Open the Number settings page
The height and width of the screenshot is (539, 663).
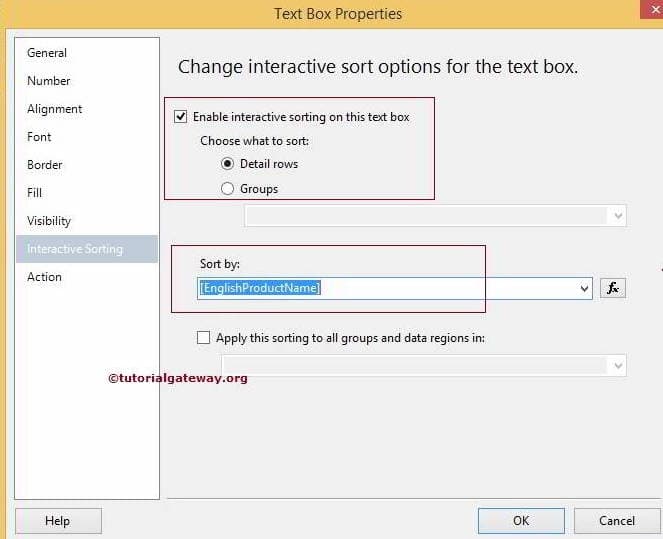coord(49,81)
